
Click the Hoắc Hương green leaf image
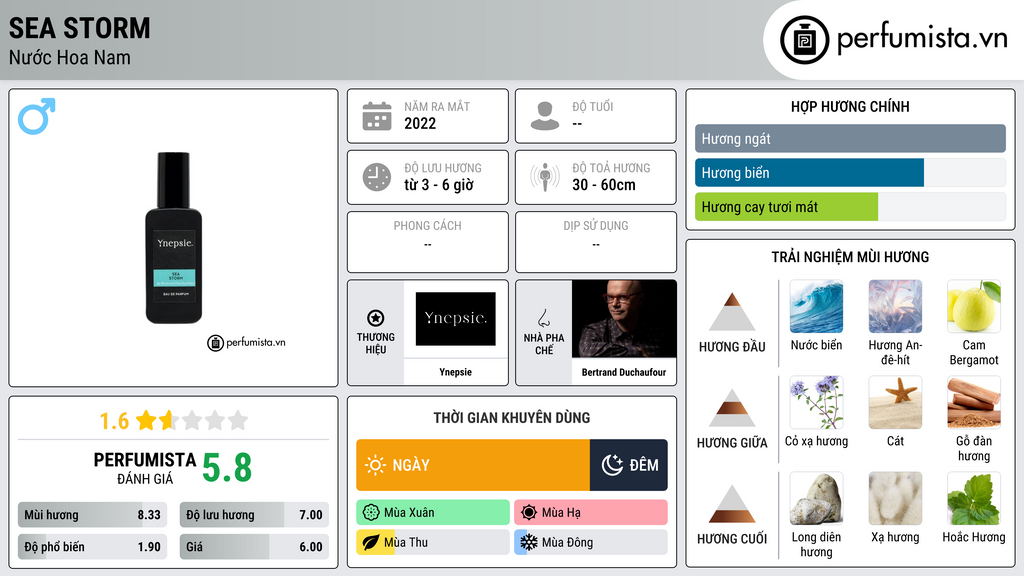click(x=974, y=498)
